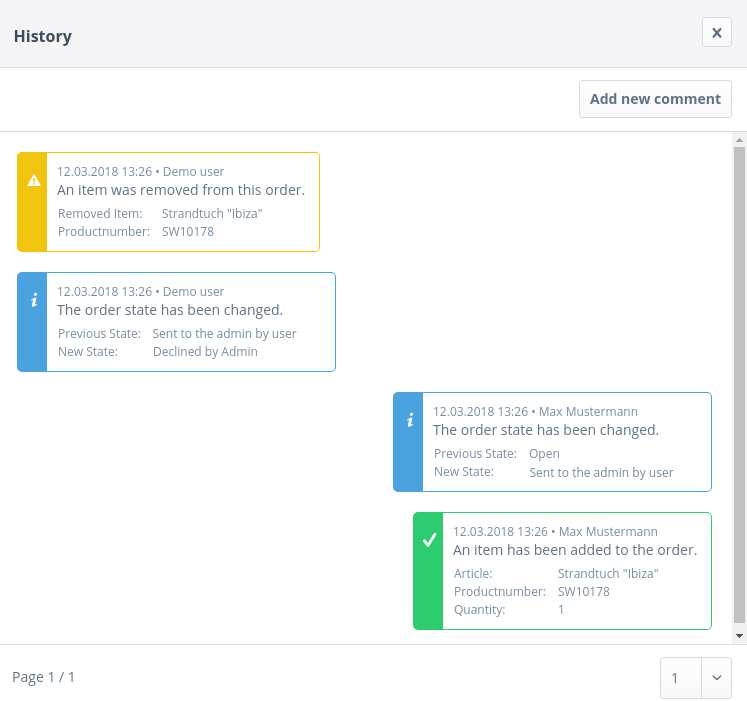Click the Removed Item Strandtuch "Ibiza" value

[x=212, y=213]
